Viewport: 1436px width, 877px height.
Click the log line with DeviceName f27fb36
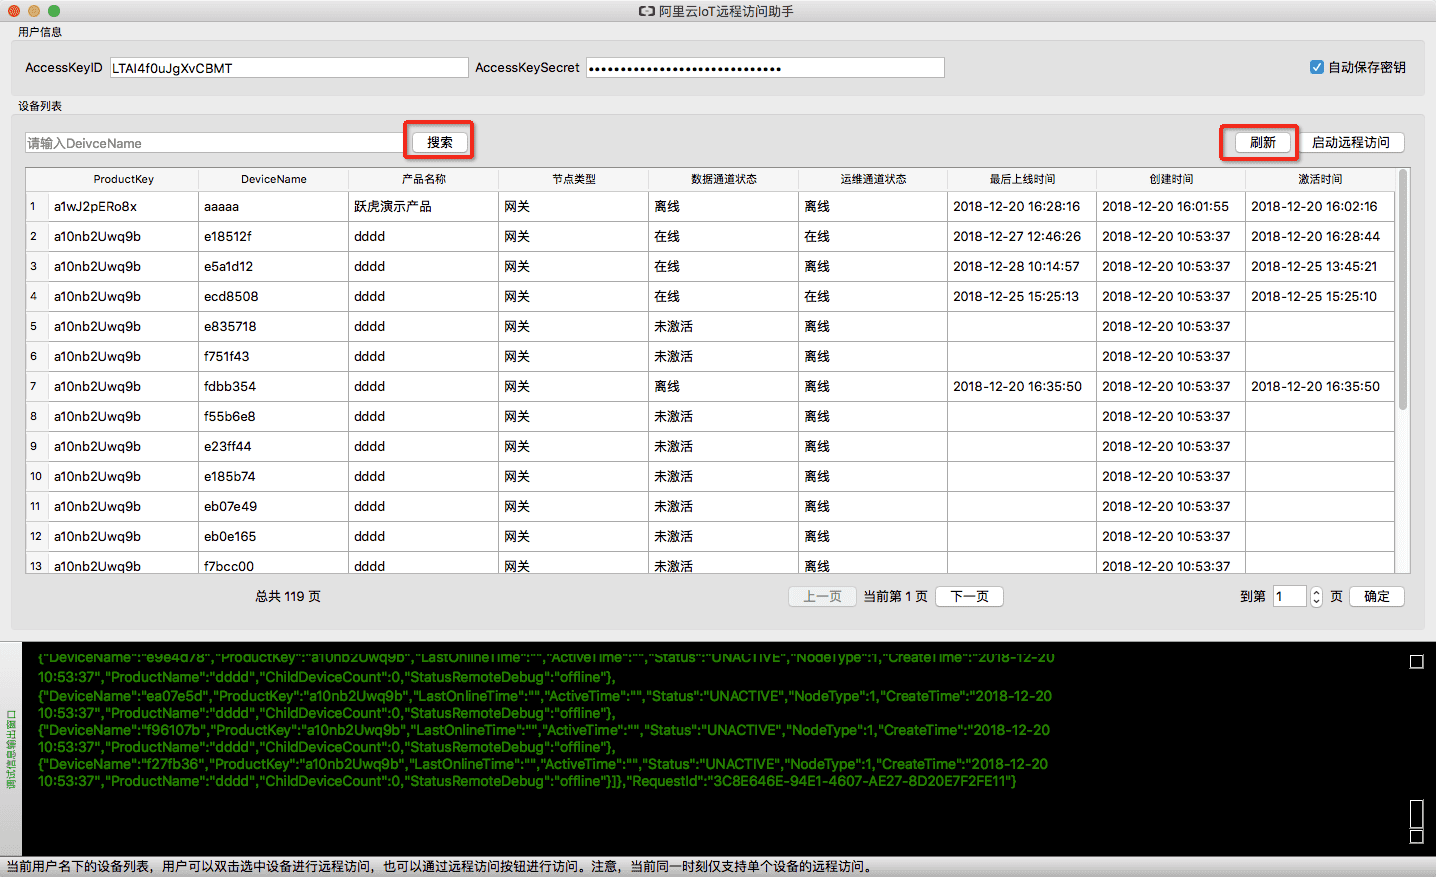[x=543, y=772]
